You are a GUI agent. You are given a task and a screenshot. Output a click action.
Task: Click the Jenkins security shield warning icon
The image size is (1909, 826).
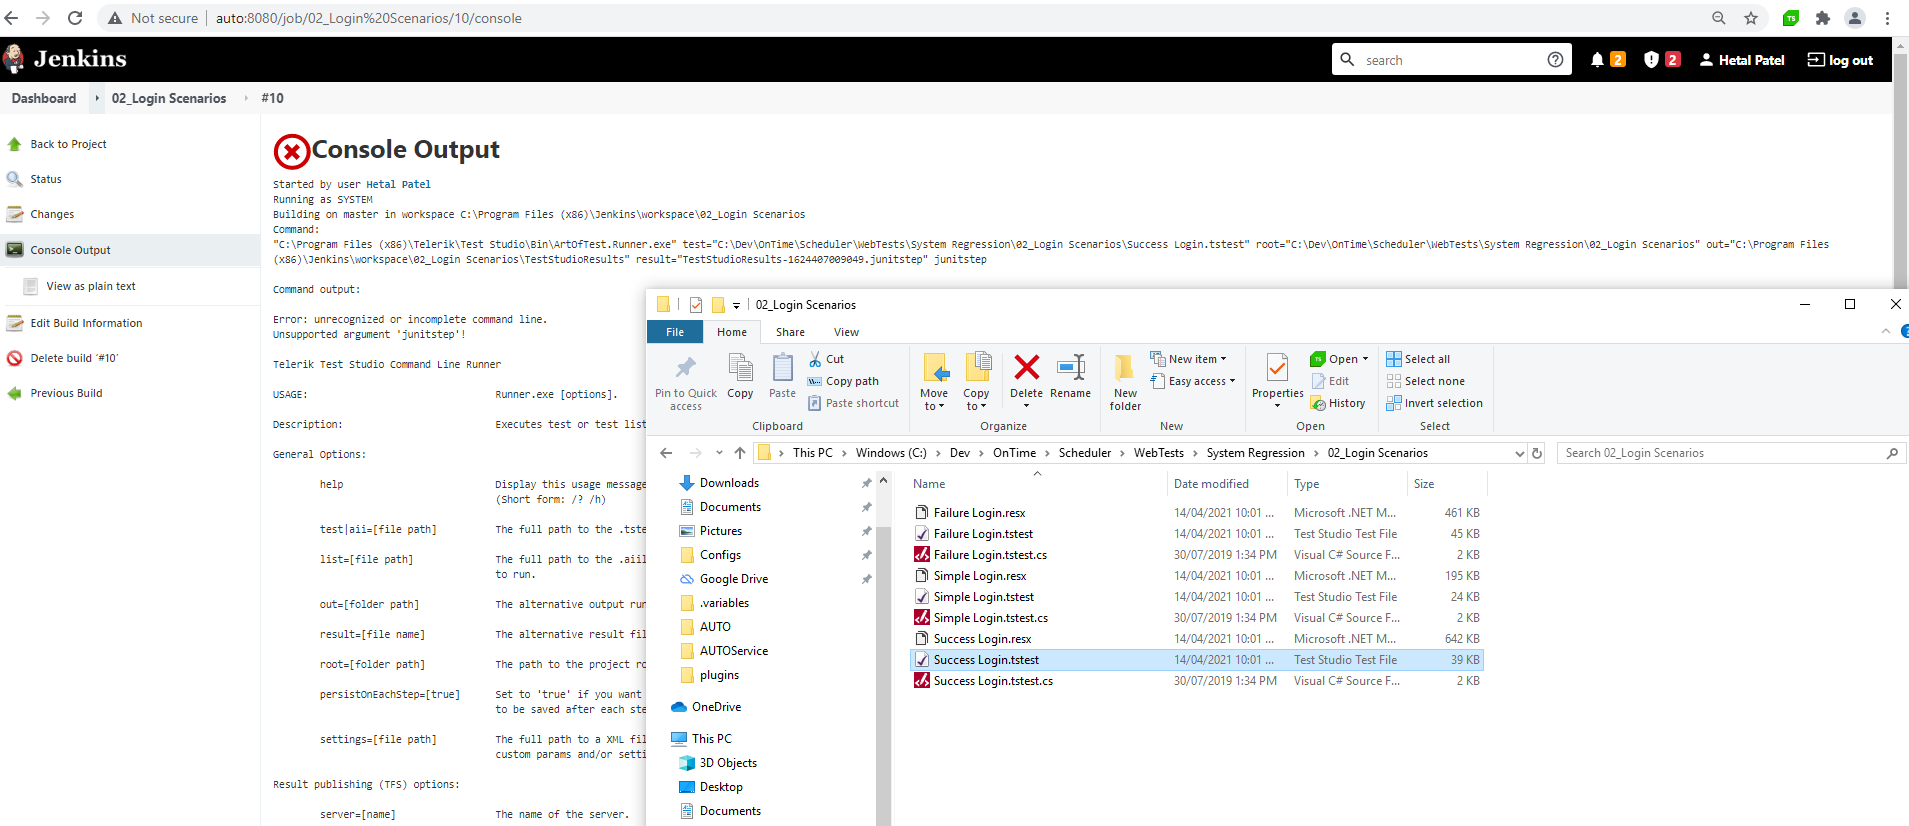pos(1652,60)
